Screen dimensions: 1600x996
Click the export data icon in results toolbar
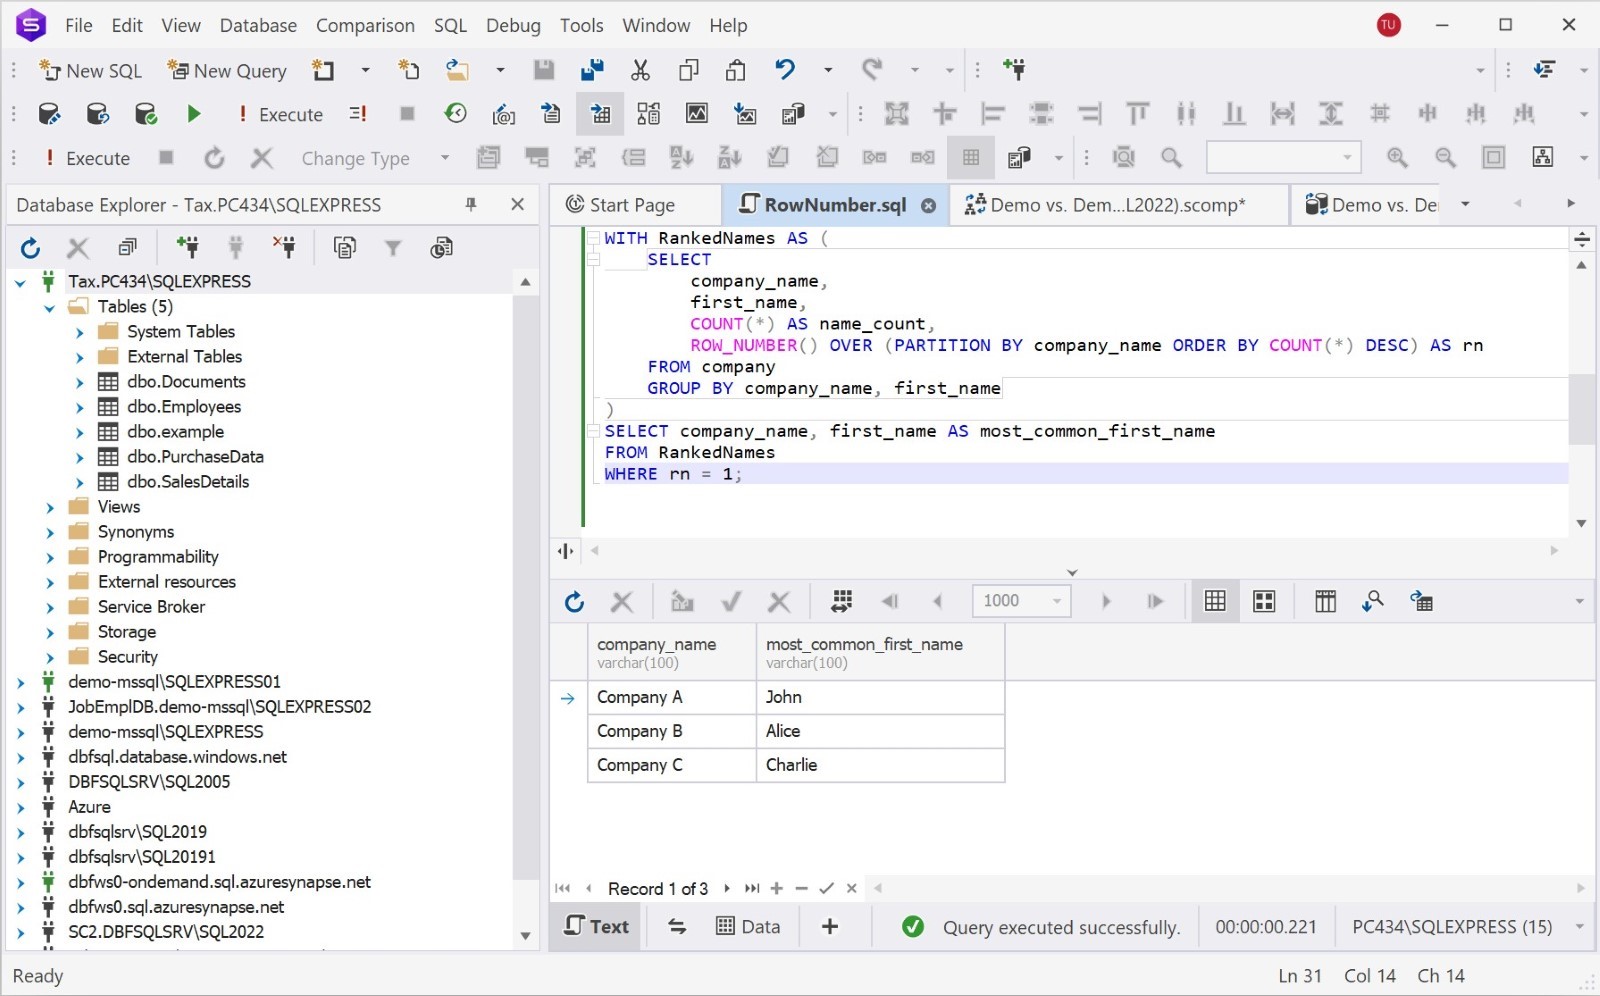click(1421, 601)
